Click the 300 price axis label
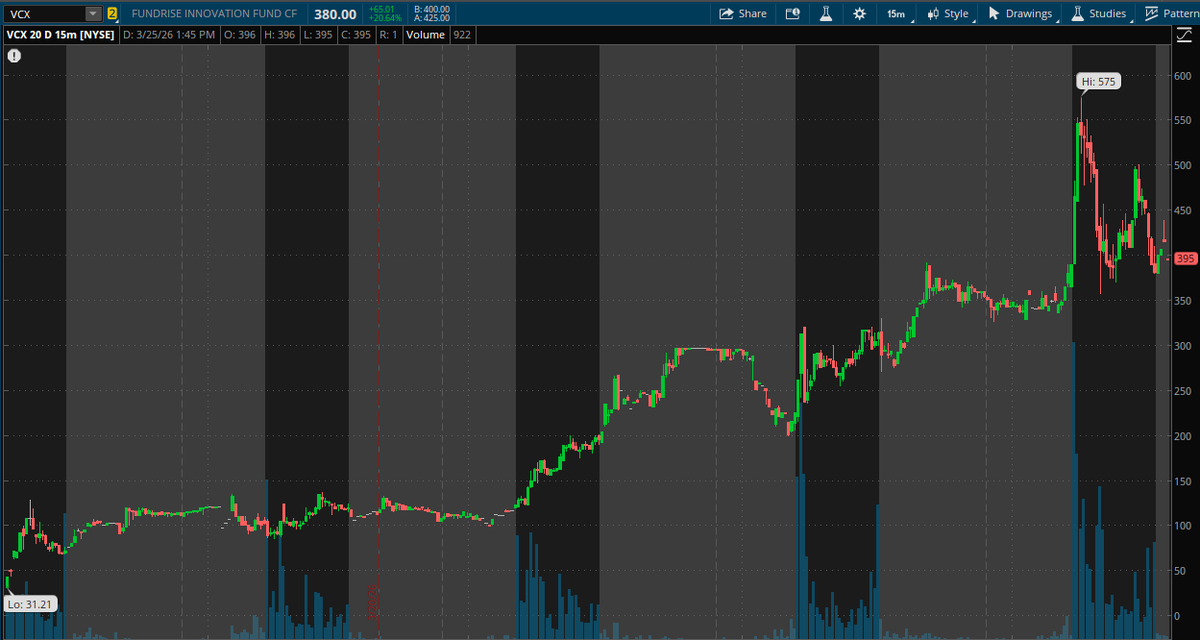Viewport: 1200px width, 640px height. (1184, 345)
